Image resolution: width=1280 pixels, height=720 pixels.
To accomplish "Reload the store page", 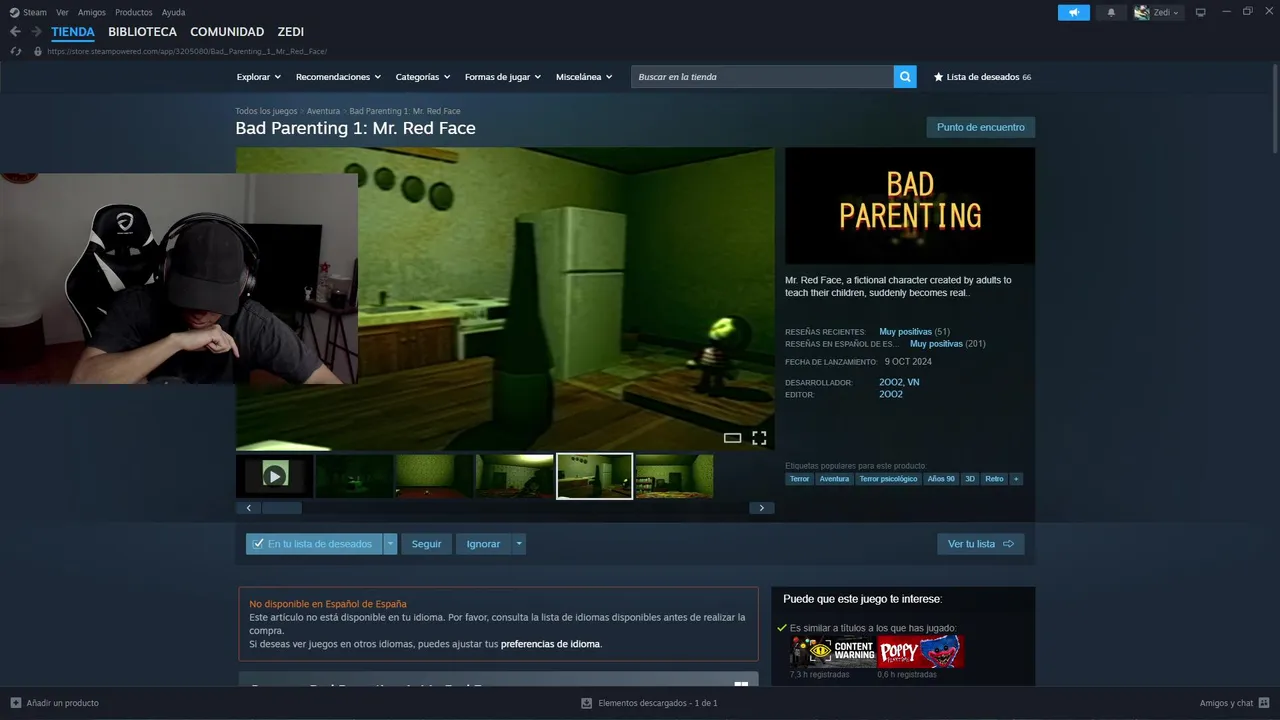I will tap(15, 51).
